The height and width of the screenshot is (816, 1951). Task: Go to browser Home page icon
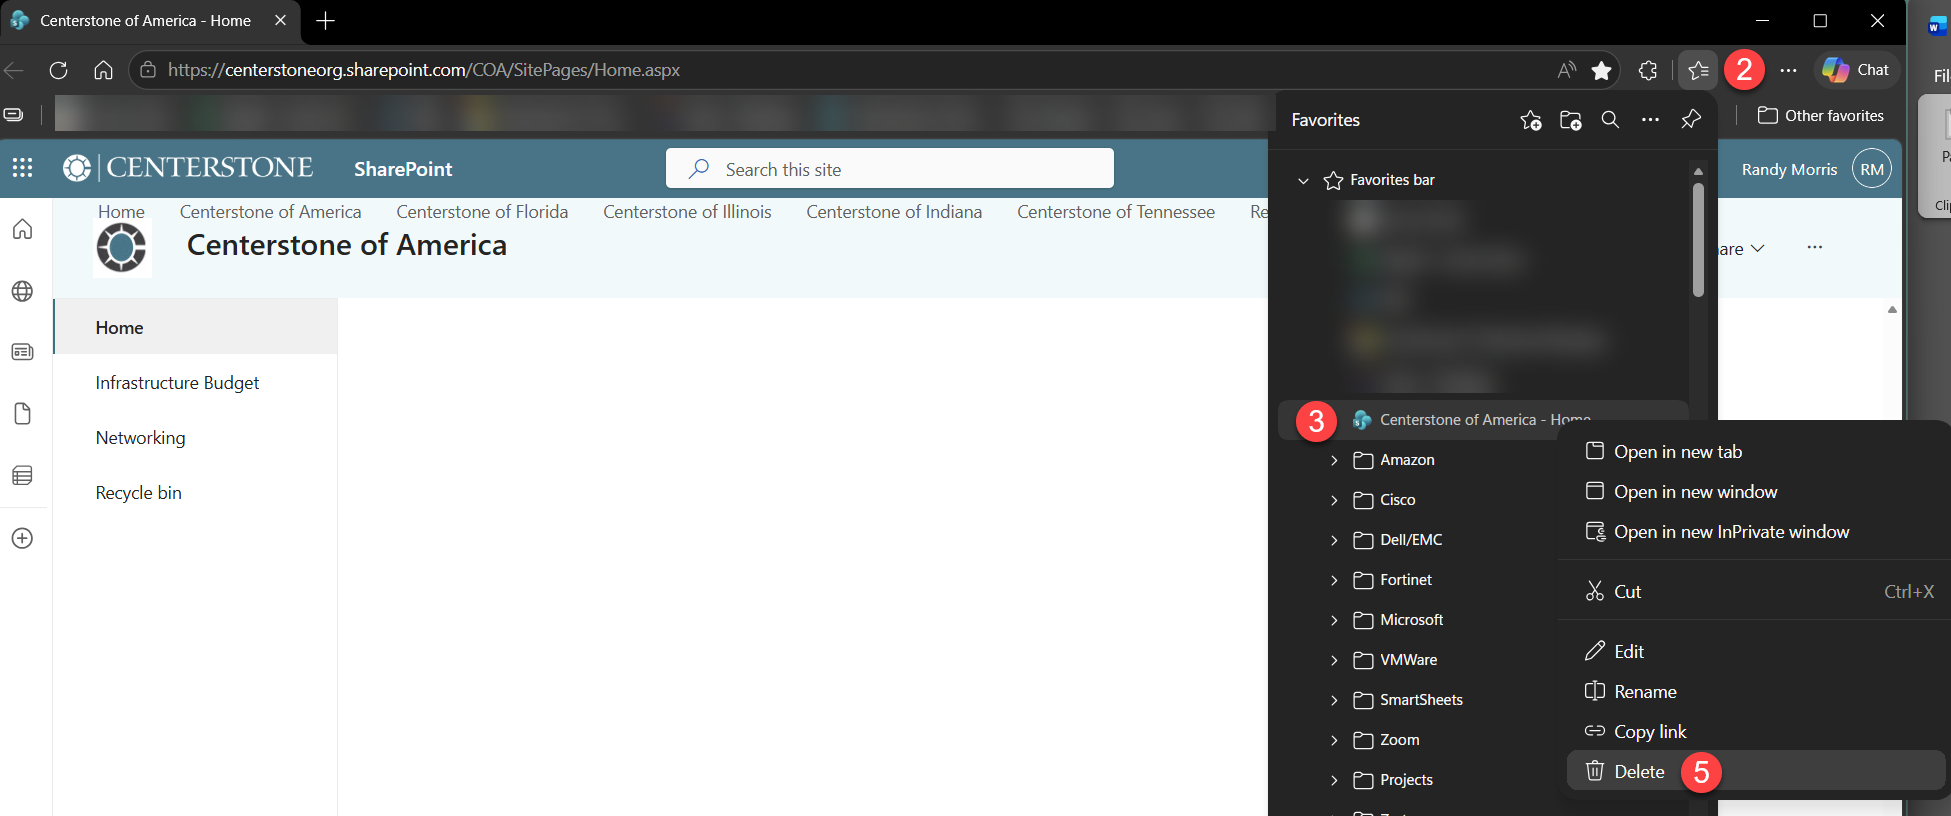click(x=103, y=70)
